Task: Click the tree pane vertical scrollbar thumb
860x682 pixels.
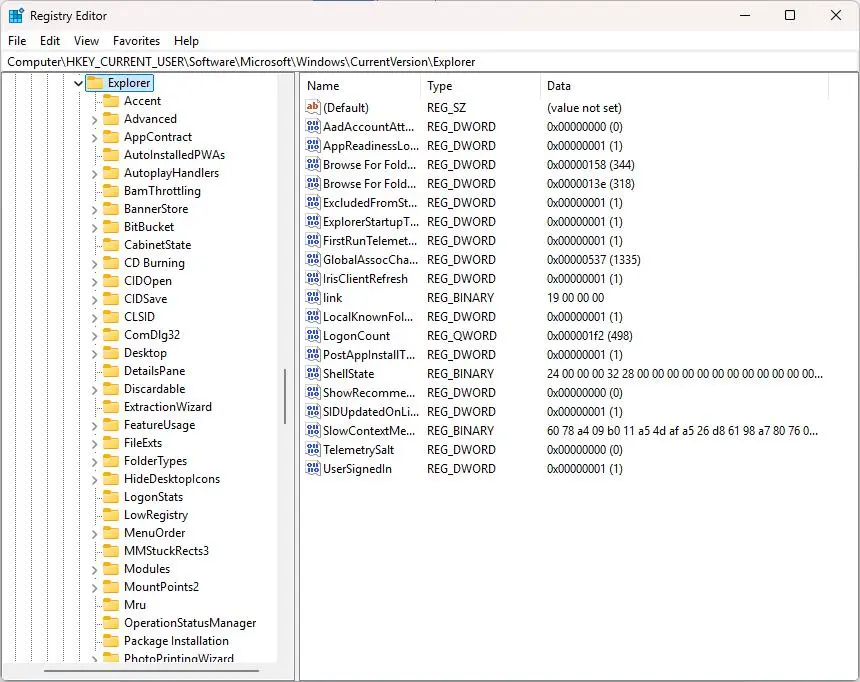Action: pos(285,396)
